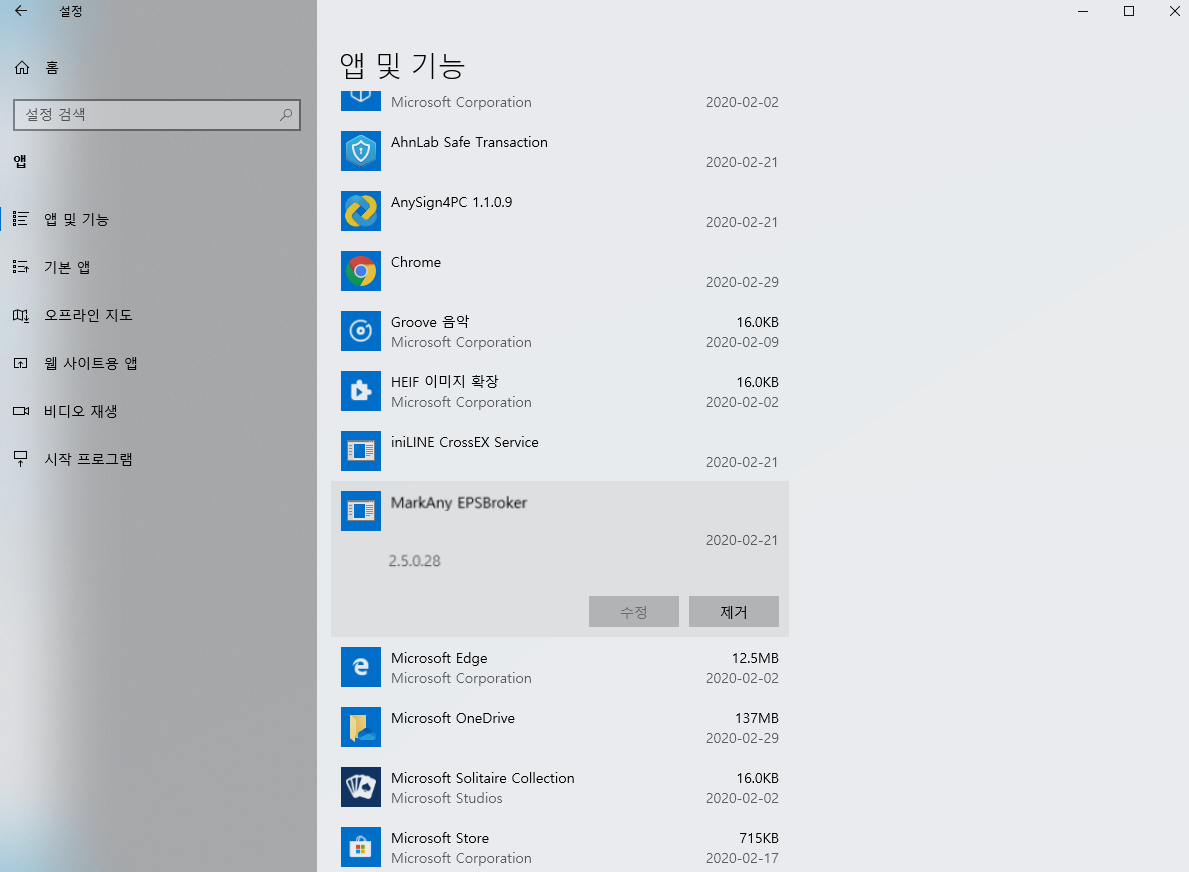Click the Microsoft Solitaire Collection icon
This screenshot has width=1189, height=872.
pos(361,786)
